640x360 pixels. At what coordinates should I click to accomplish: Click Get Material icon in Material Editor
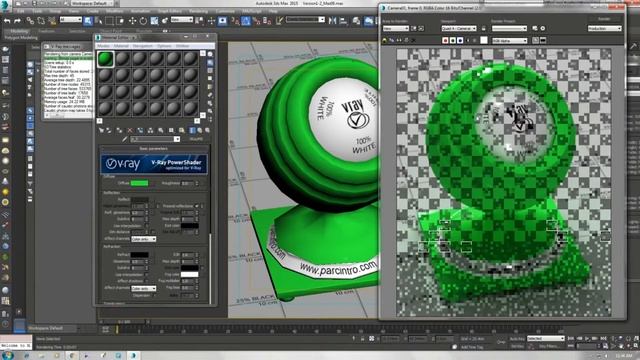click(x=101, y=130)
